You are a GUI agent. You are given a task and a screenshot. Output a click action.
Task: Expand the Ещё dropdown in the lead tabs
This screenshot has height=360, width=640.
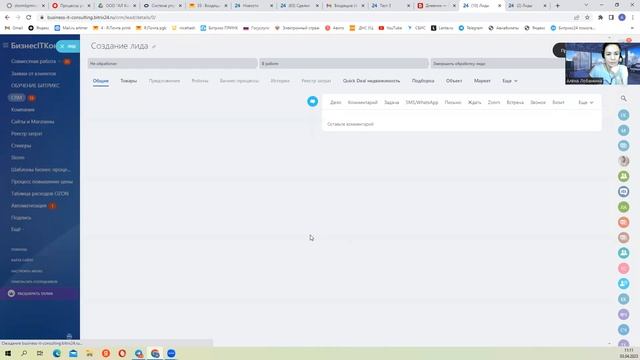[x=509, y=81]
